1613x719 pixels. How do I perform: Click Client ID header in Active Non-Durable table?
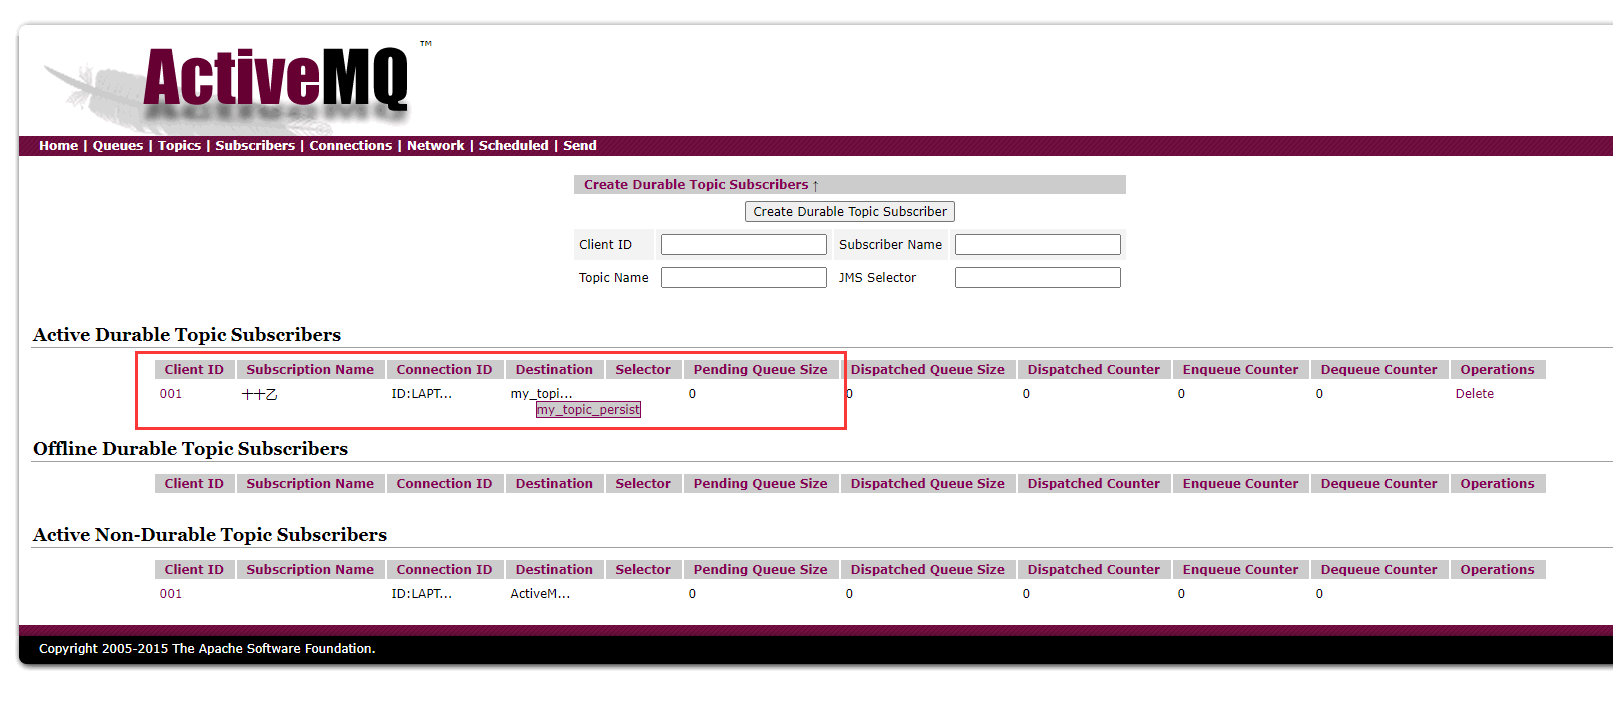pos(194,570)
